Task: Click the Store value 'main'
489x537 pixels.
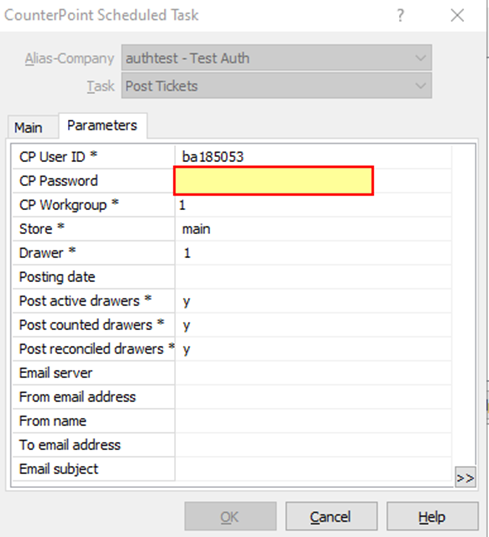Action: tap(196, 229)
